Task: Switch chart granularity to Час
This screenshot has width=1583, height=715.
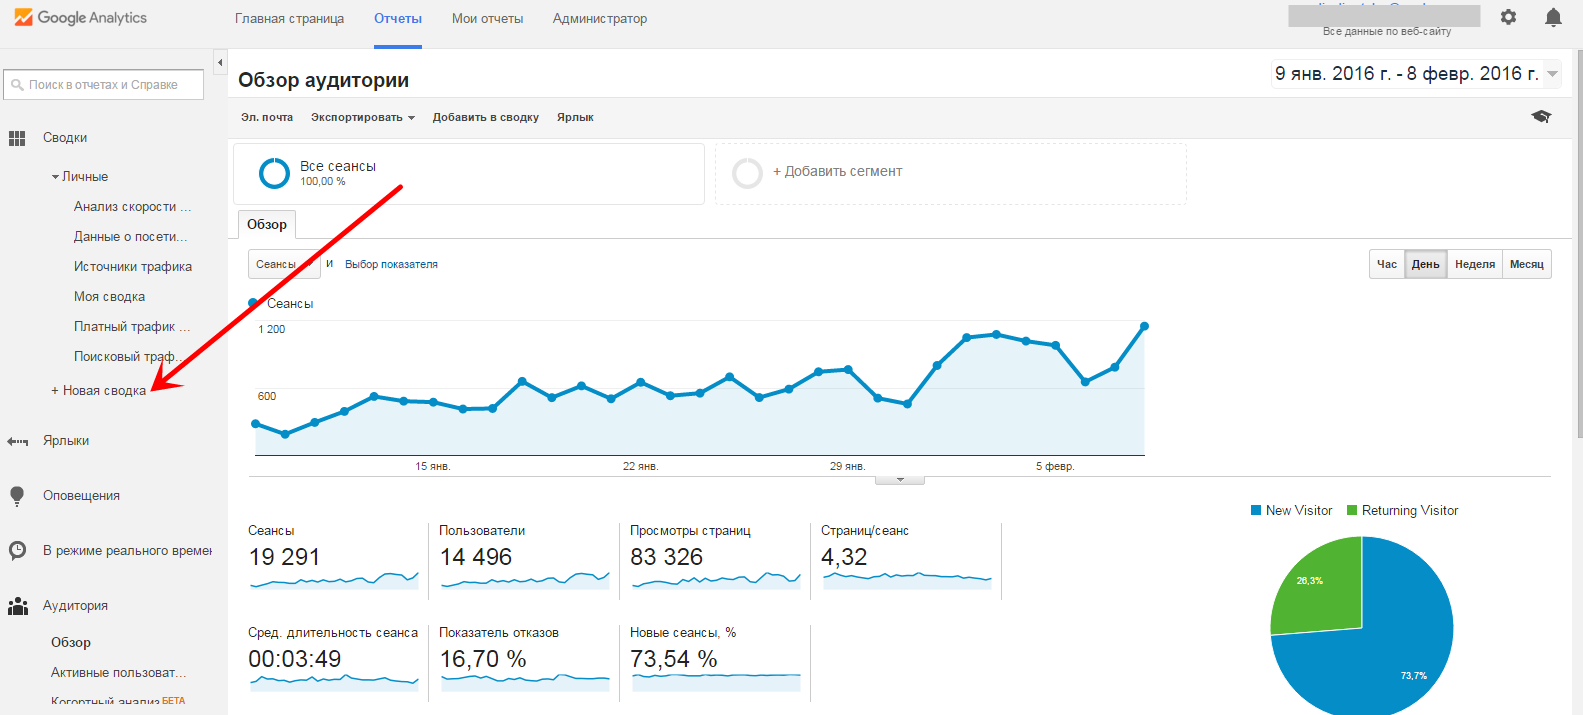Action: click(1386, 264)
